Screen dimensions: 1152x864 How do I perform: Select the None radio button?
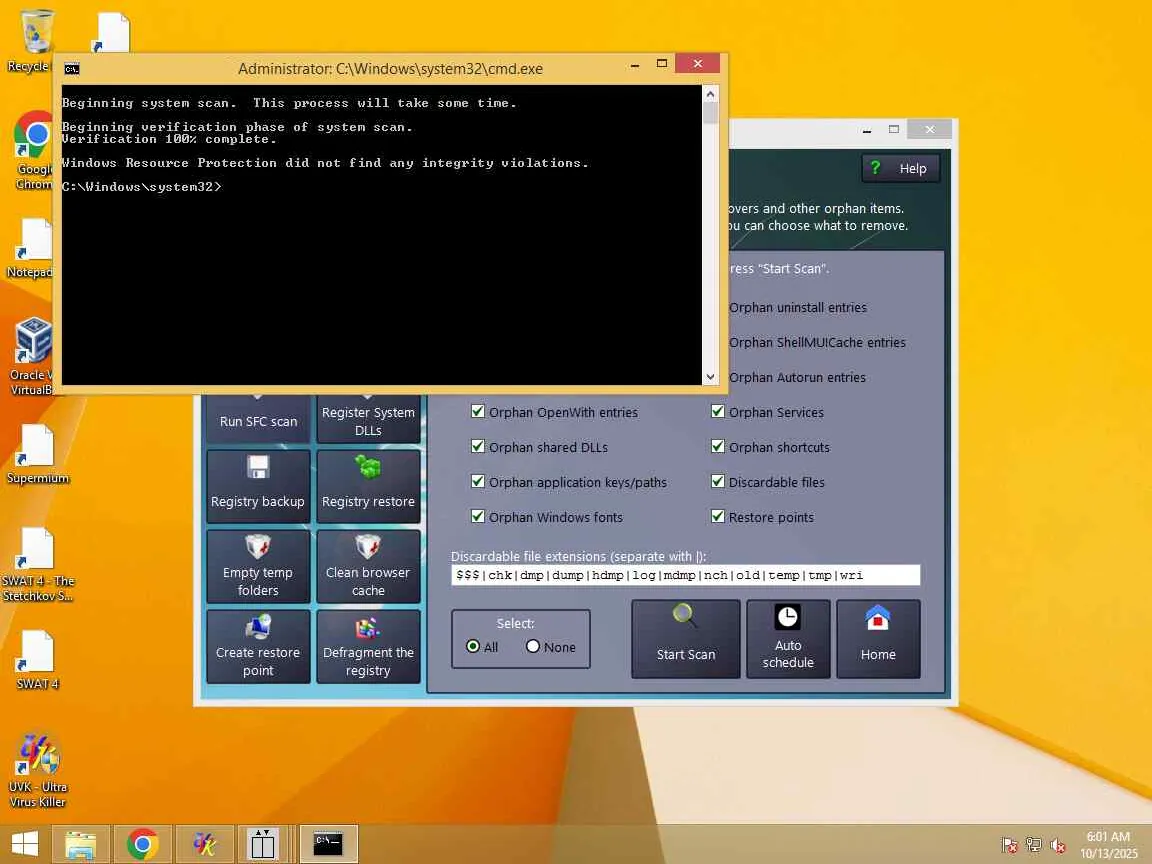click(533, 647)
